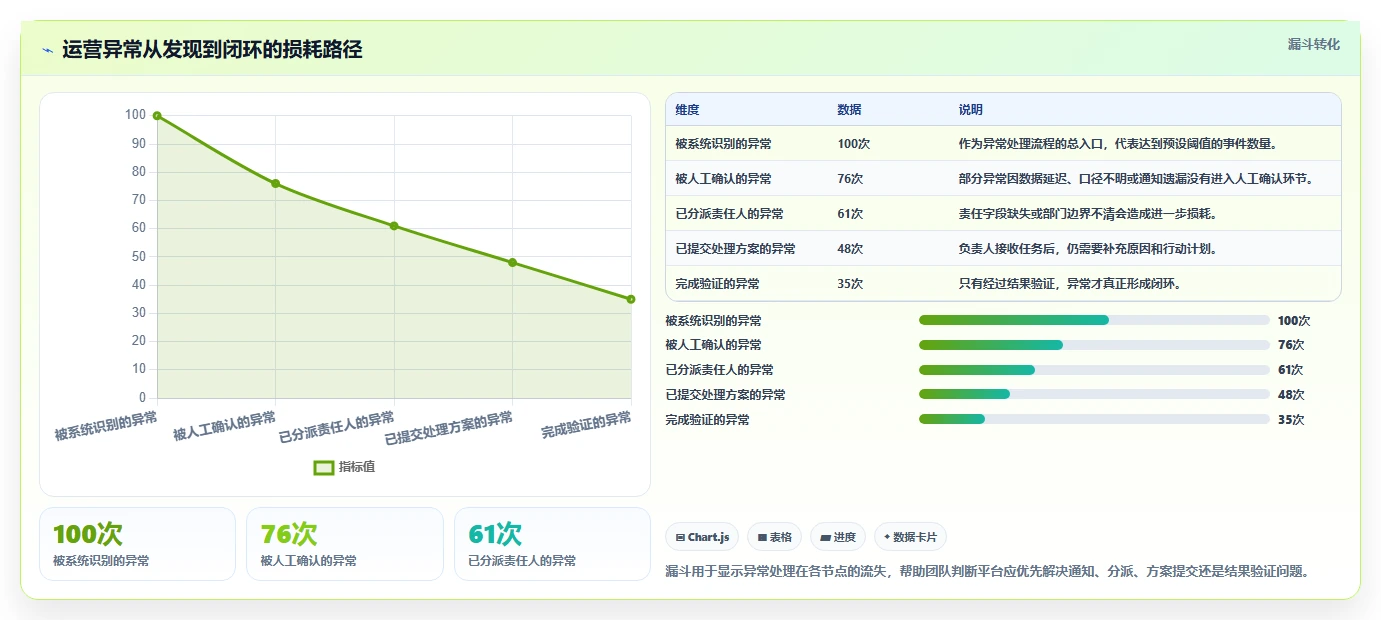The height and width of the screenshot is (620, 1381).
Task: Select the 数据卡片 chip
Action: click(910, 537)
